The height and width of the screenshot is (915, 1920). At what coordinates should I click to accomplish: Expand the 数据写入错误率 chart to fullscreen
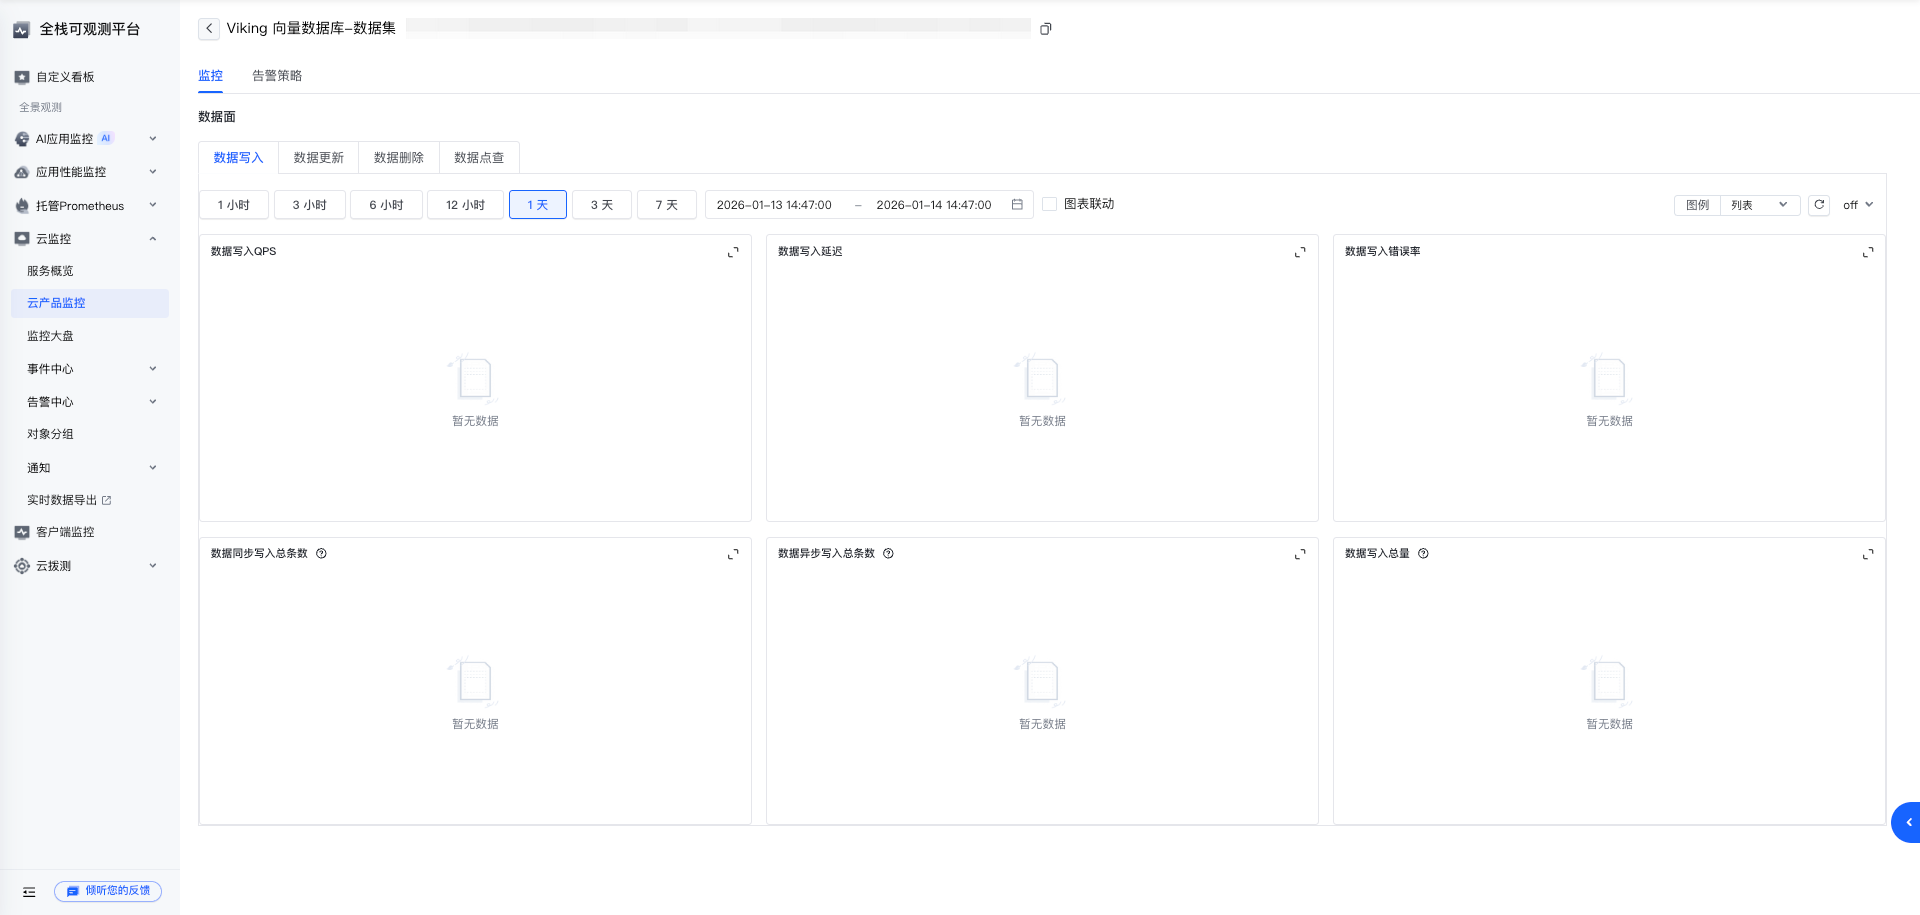1867,252
